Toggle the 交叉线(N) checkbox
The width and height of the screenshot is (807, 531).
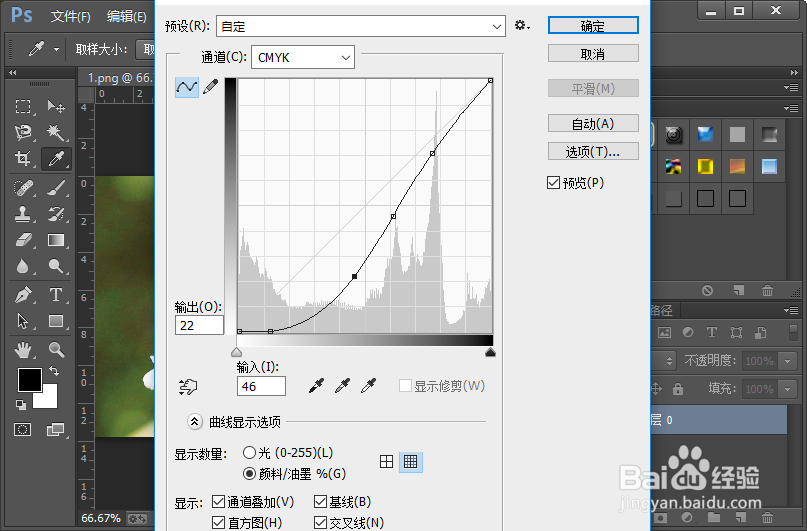[x=320, y=523]
